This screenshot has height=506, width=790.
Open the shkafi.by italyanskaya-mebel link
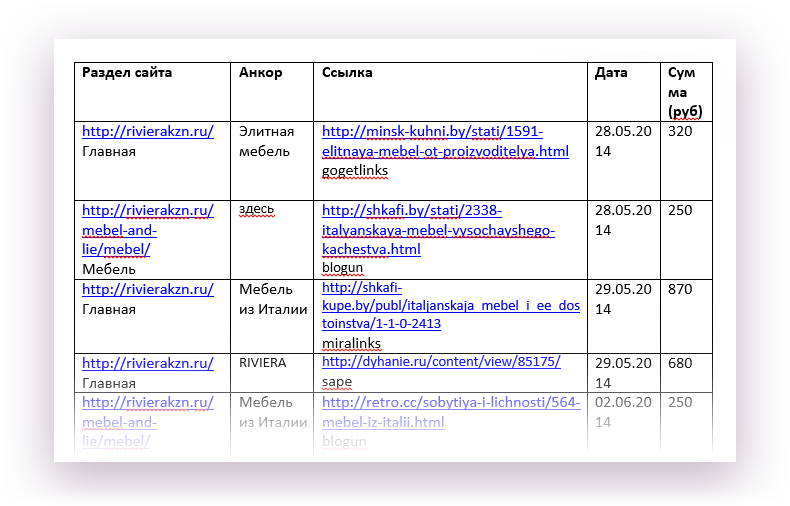click(438, 230)
